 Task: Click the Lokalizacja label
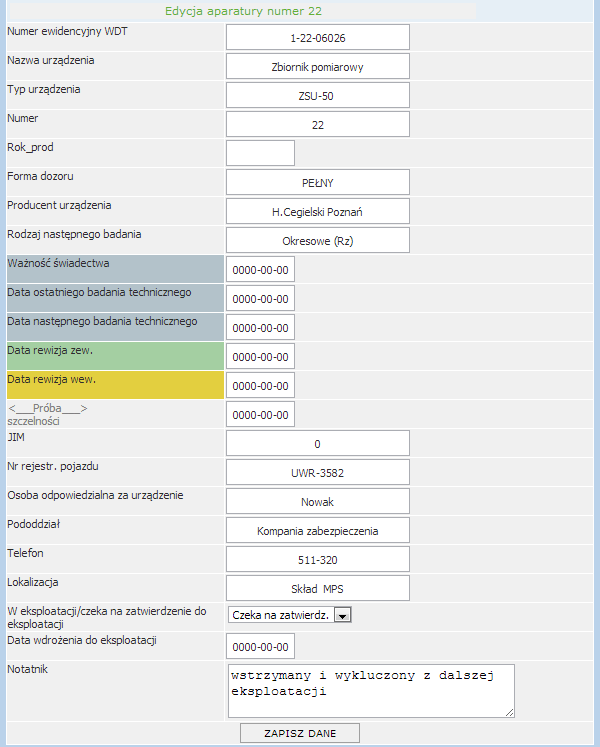(33, 582)
